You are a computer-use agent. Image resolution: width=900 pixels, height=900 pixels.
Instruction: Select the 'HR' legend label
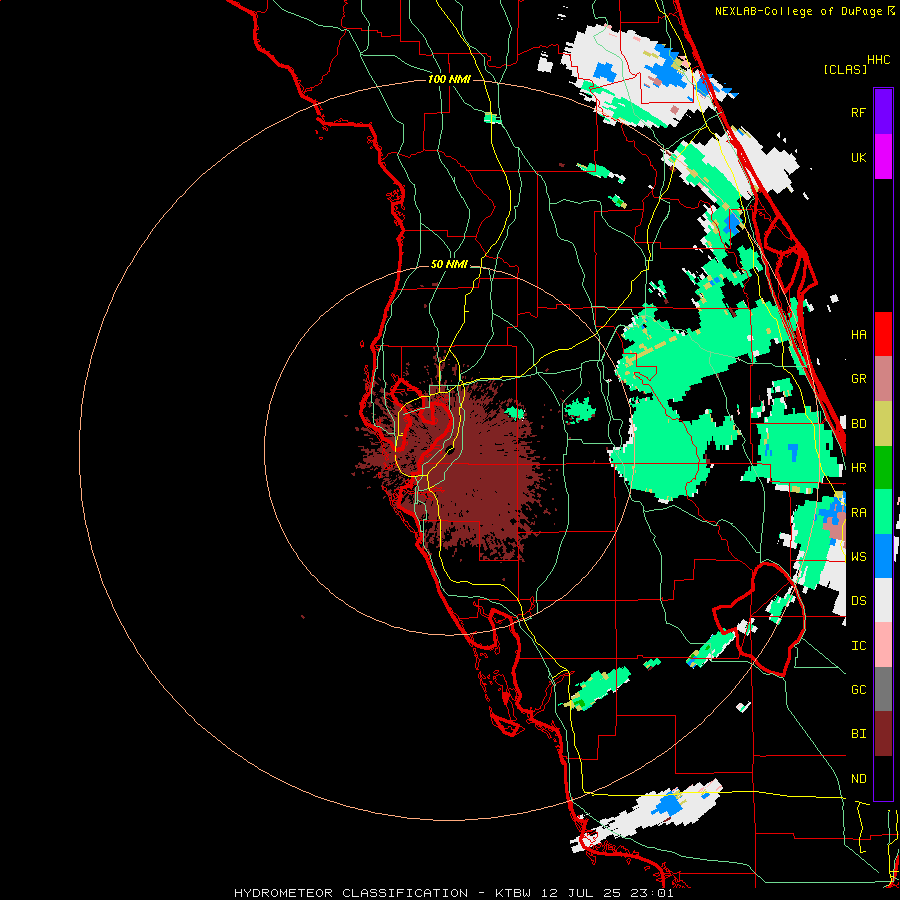point(858,468)
